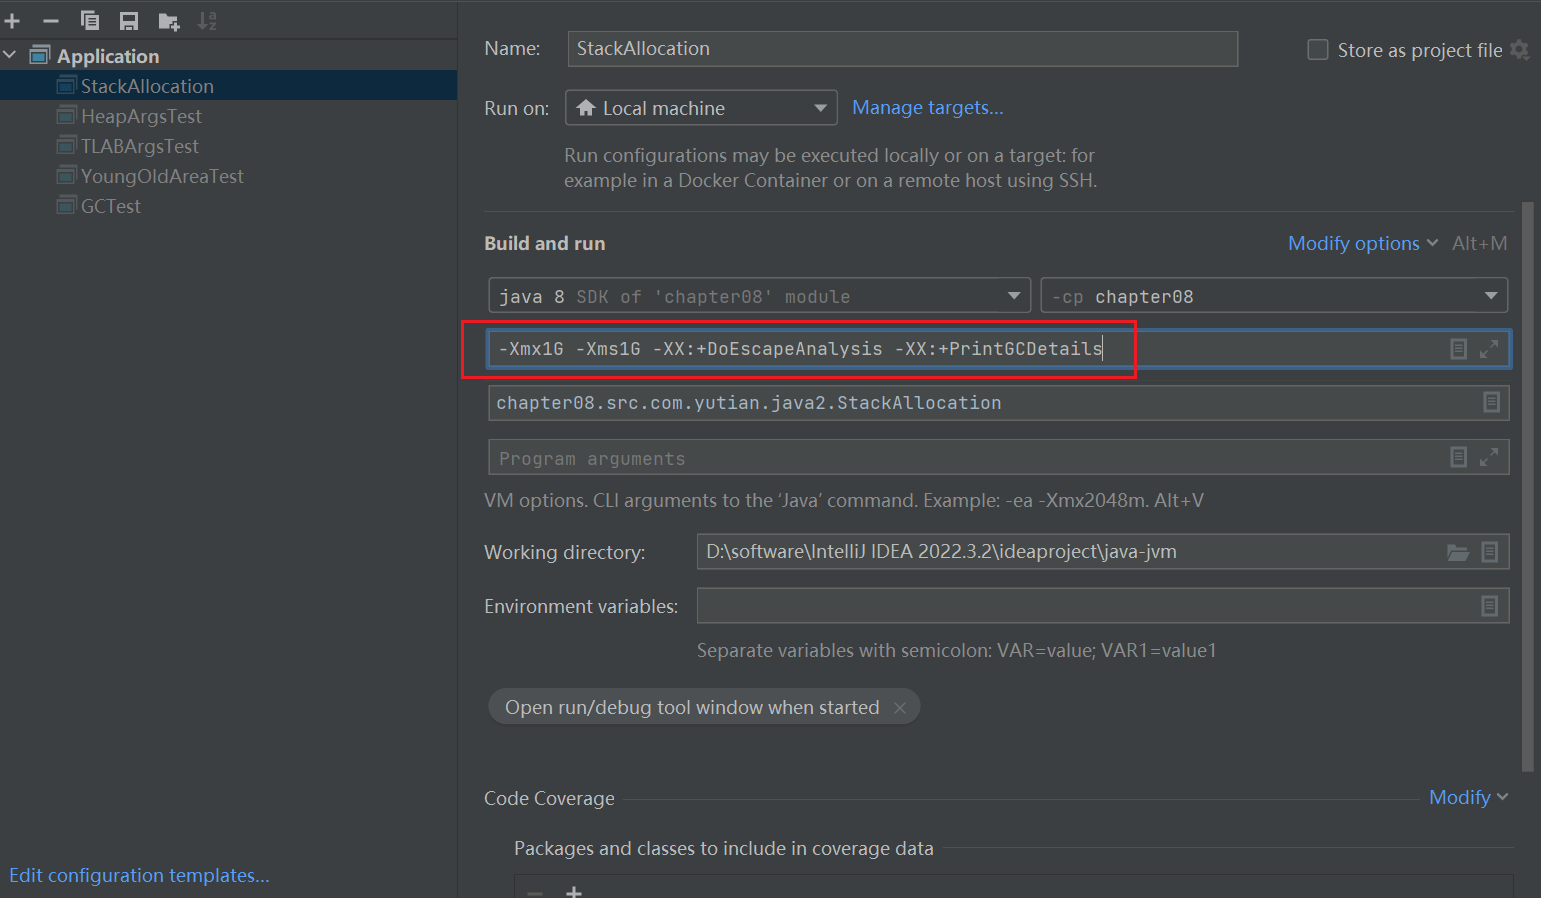Expand the VM options field editor

[x=1489, y=349]
